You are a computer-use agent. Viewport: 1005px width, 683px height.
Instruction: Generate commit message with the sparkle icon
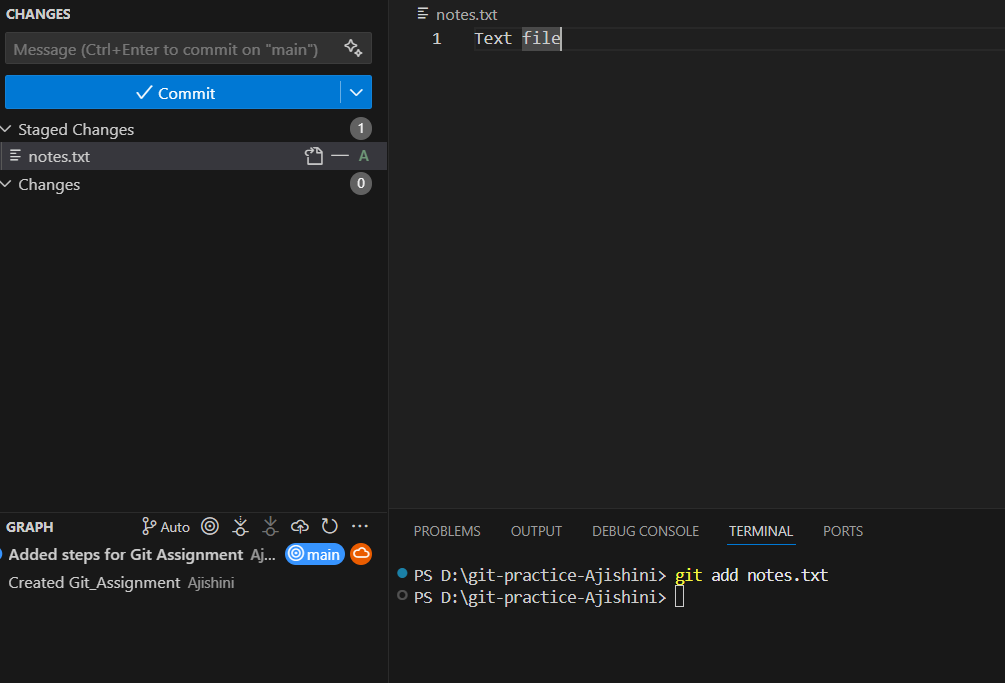pos(352,48)
